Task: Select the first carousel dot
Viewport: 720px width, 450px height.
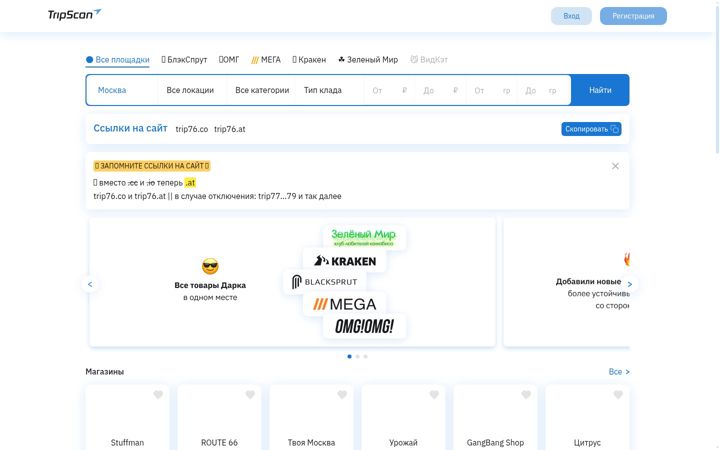Action: 349,356
